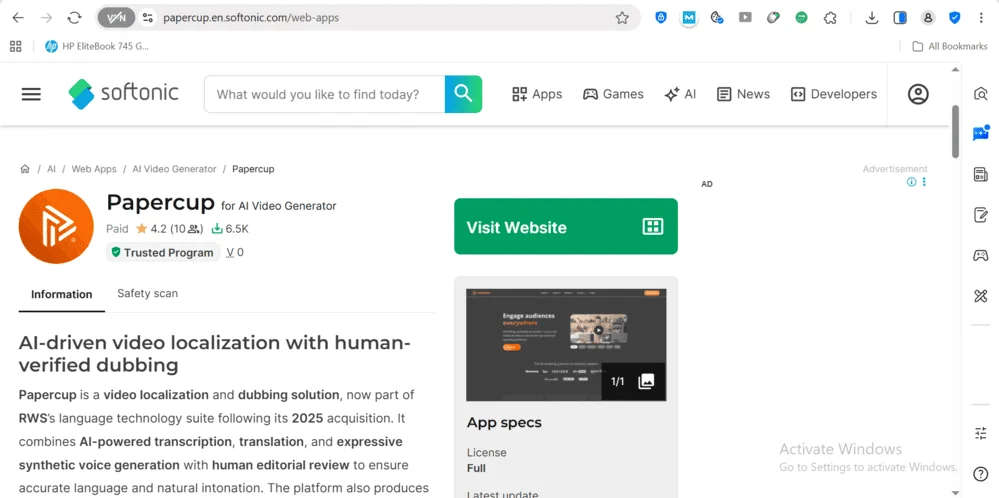This screenshot has width=999, height=498.
Task: Go back to the previous page
Action: pos(18,18)
